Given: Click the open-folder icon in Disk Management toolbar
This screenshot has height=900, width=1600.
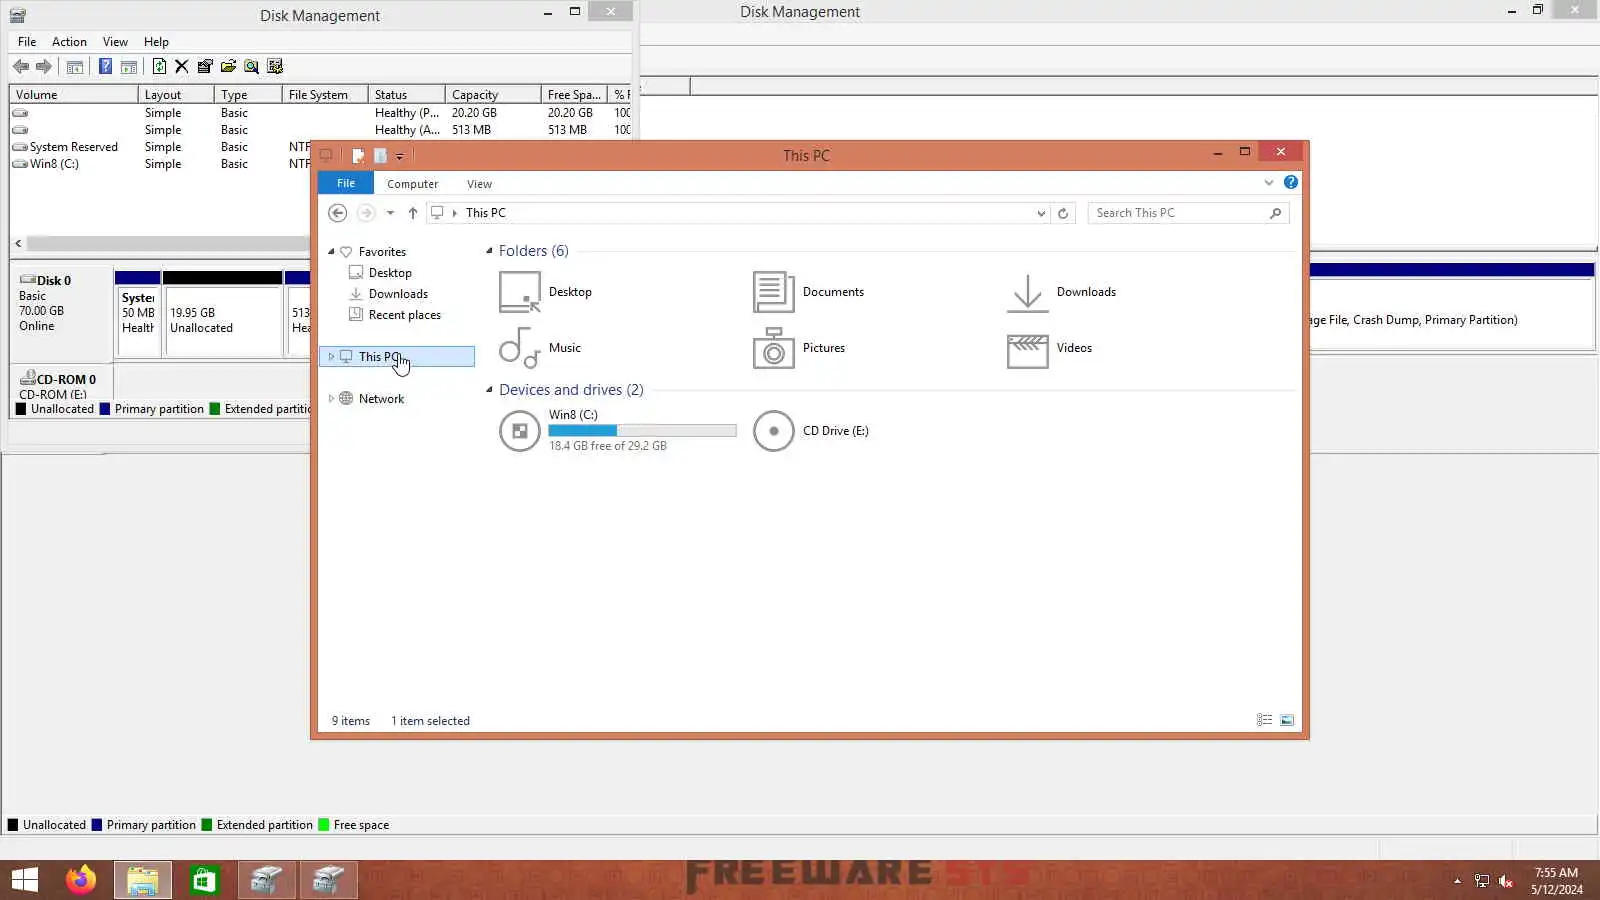Looking at the screenshot, I should 228,67.
